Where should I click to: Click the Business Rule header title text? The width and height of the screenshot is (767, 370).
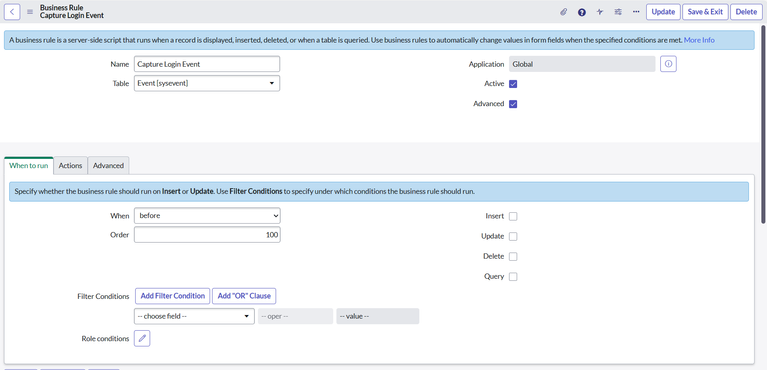pos(62,8)
